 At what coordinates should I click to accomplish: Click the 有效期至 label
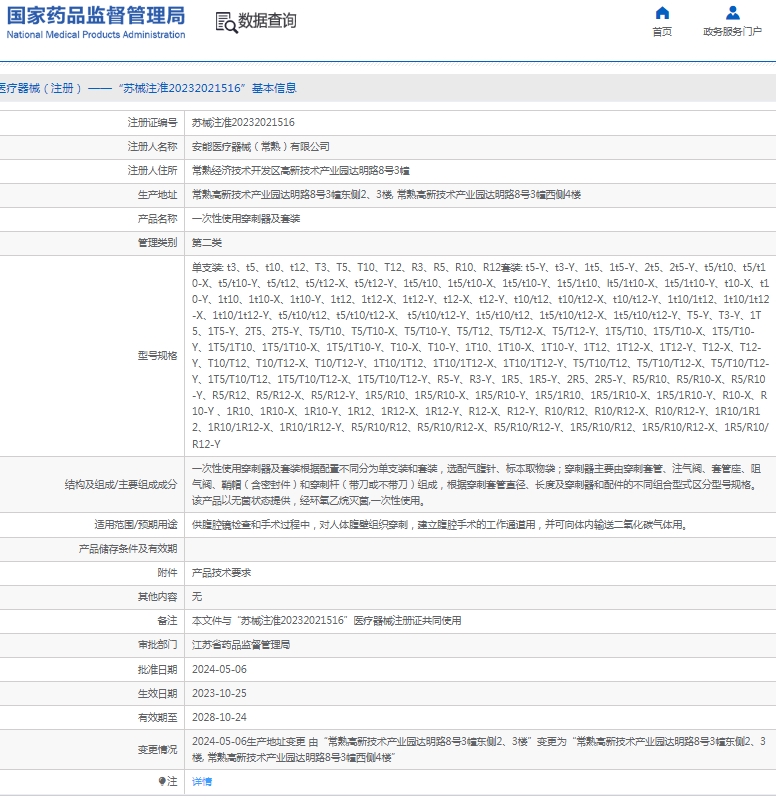click(x=157, y=717)
